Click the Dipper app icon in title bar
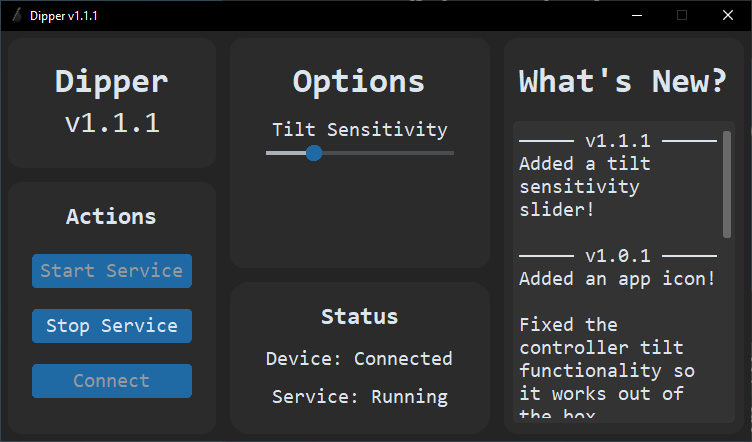Viewport: 752px width, 442px height. click(x=15, y=15)
